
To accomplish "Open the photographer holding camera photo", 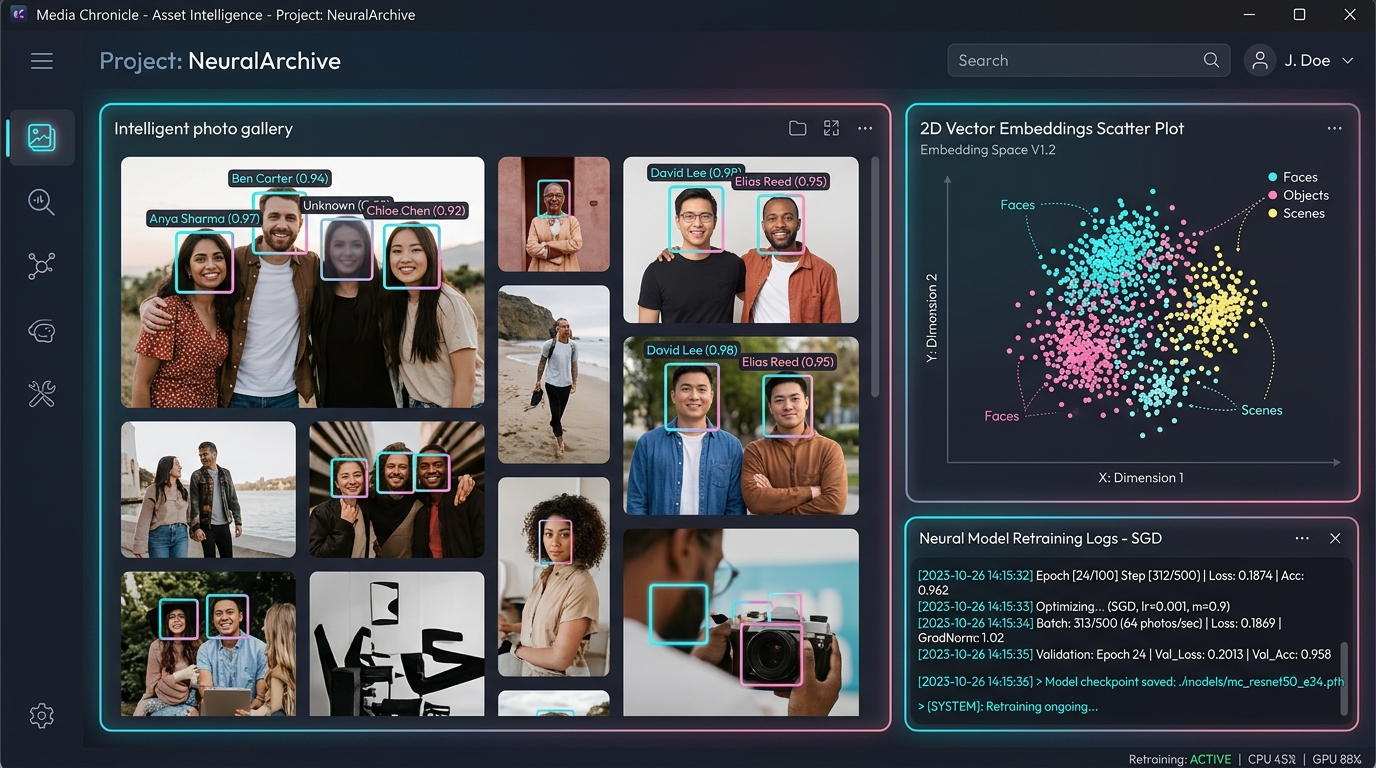I will pos(741,622).
